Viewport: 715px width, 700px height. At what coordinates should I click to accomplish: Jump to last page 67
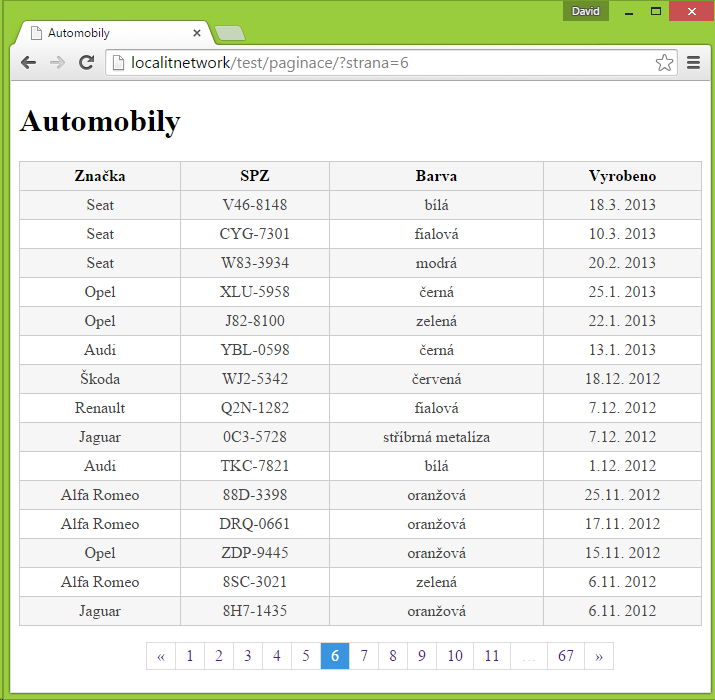(x=566, y=656)
